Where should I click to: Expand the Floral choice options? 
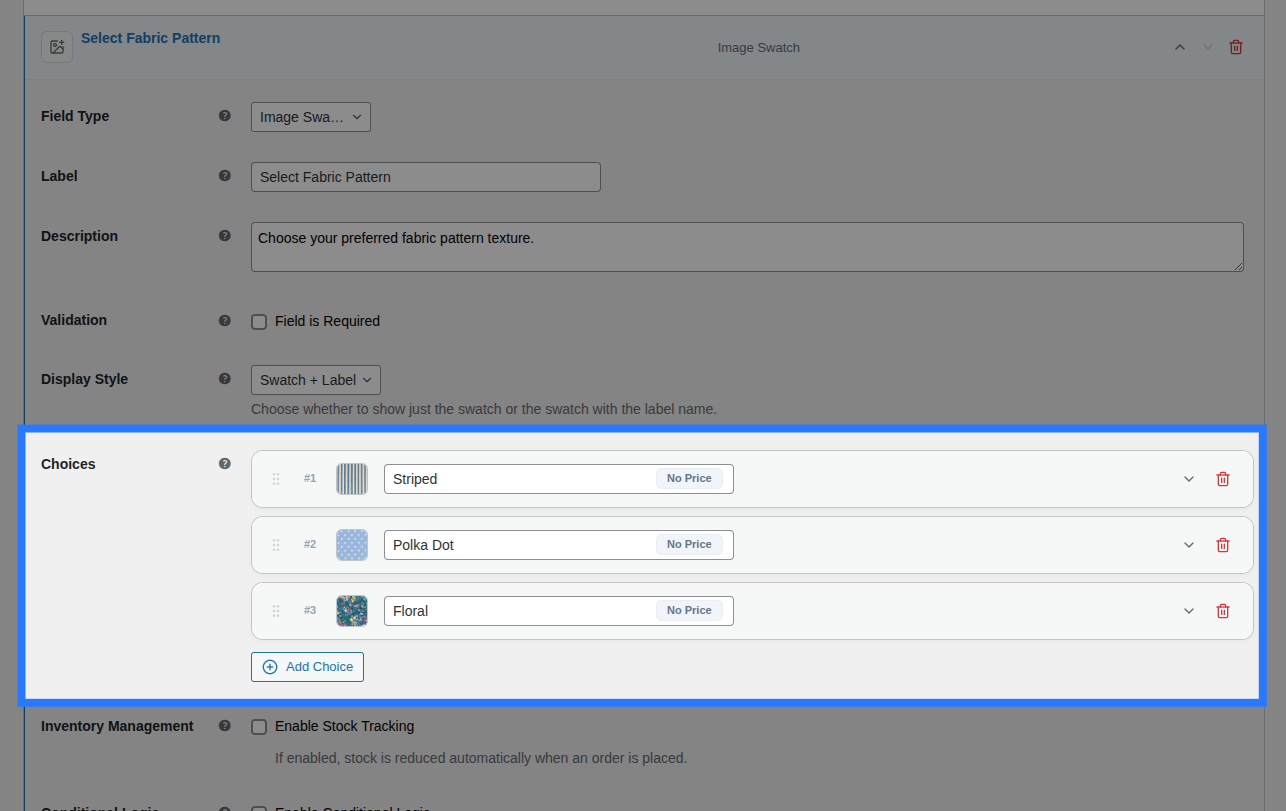[1189, 611]
